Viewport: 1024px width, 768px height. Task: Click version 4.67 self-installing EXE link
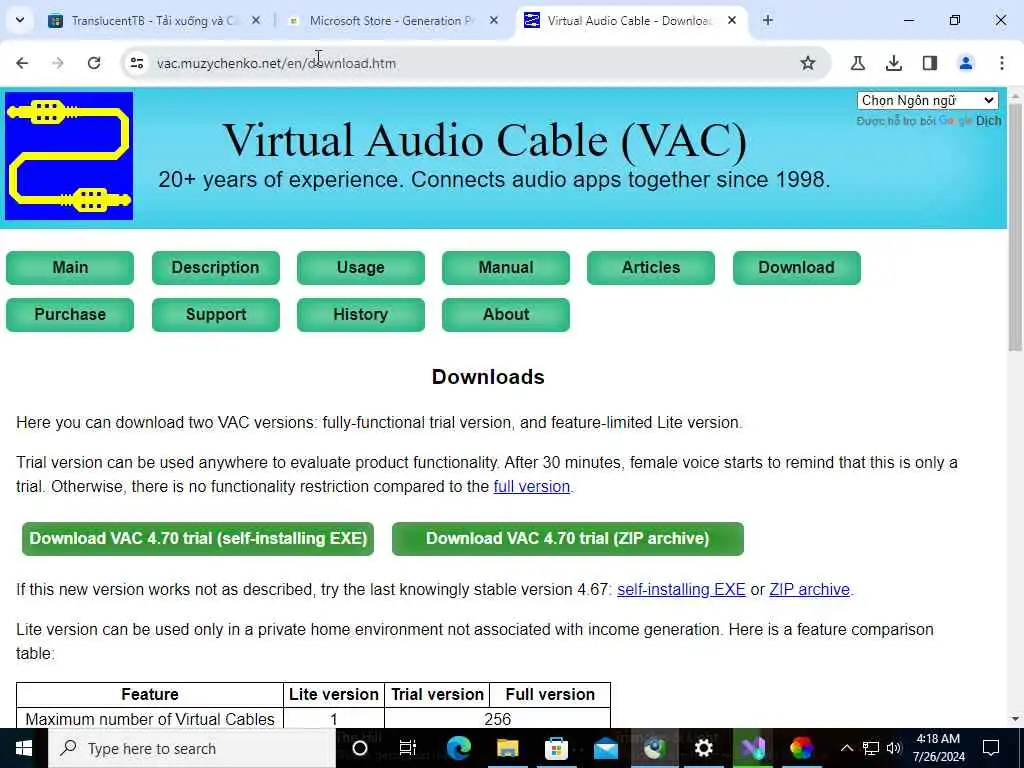[681, 589]
